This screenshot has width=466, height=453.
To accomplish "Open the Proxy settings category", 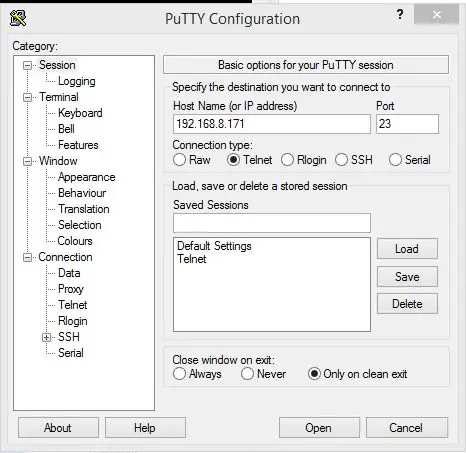I will (x=71, y=289).
